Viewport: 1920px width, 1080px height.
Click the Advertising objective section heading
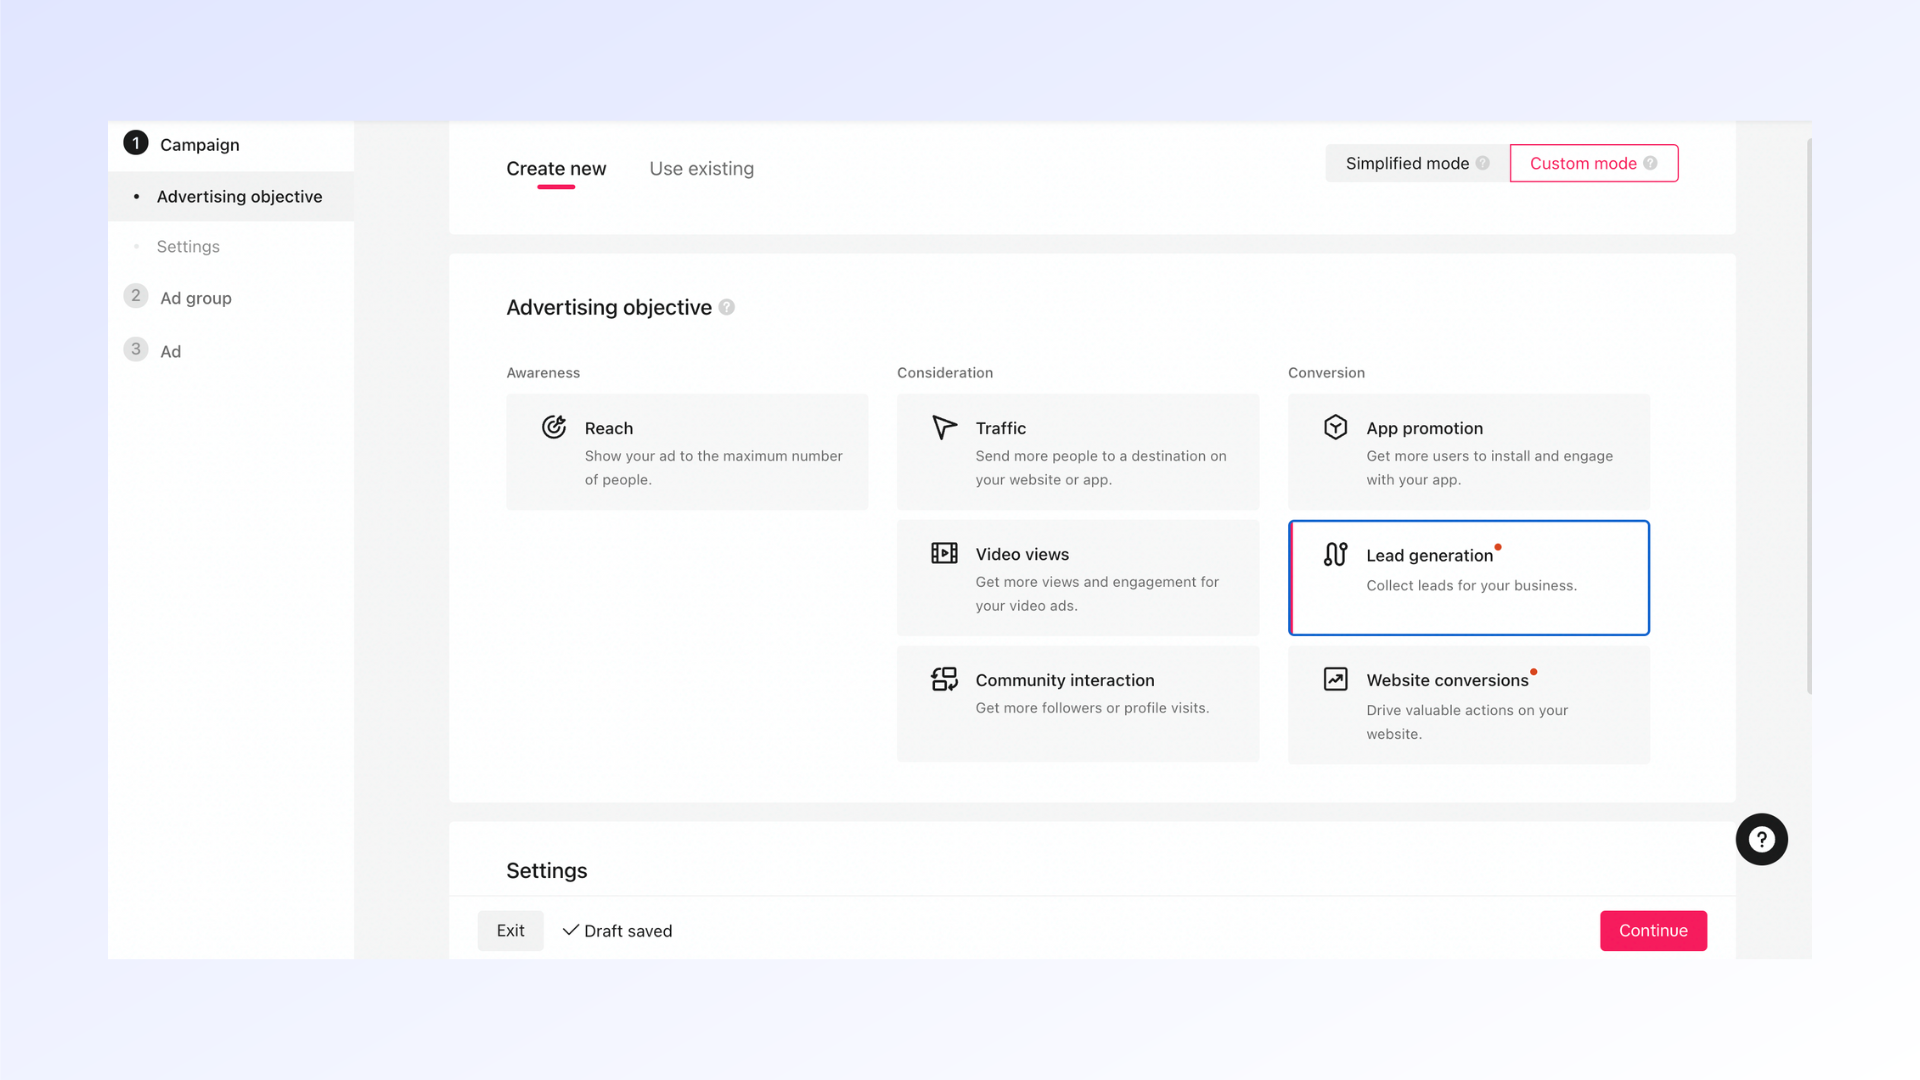609,307
